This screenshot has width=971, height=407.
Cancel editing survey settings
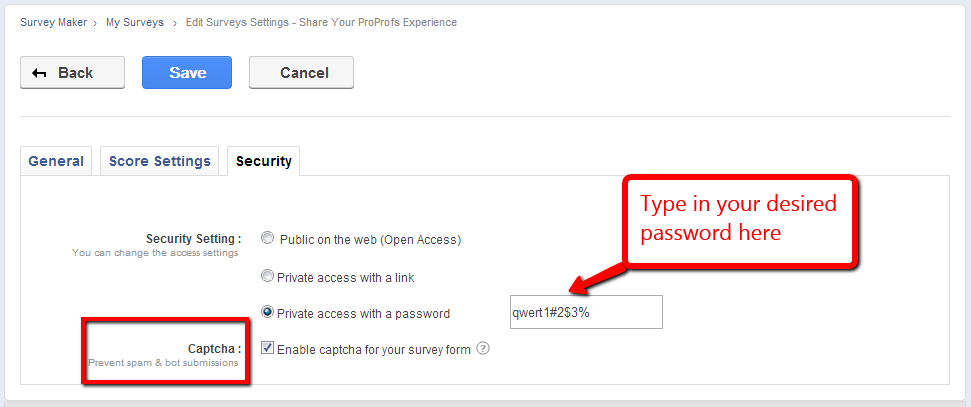tap(301, 72)
